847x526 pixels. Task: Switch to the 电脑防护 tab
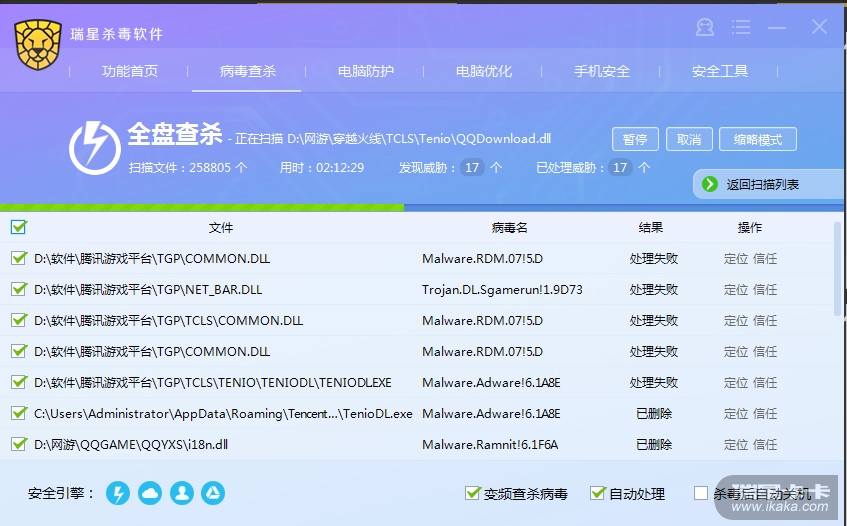[366, 71]
